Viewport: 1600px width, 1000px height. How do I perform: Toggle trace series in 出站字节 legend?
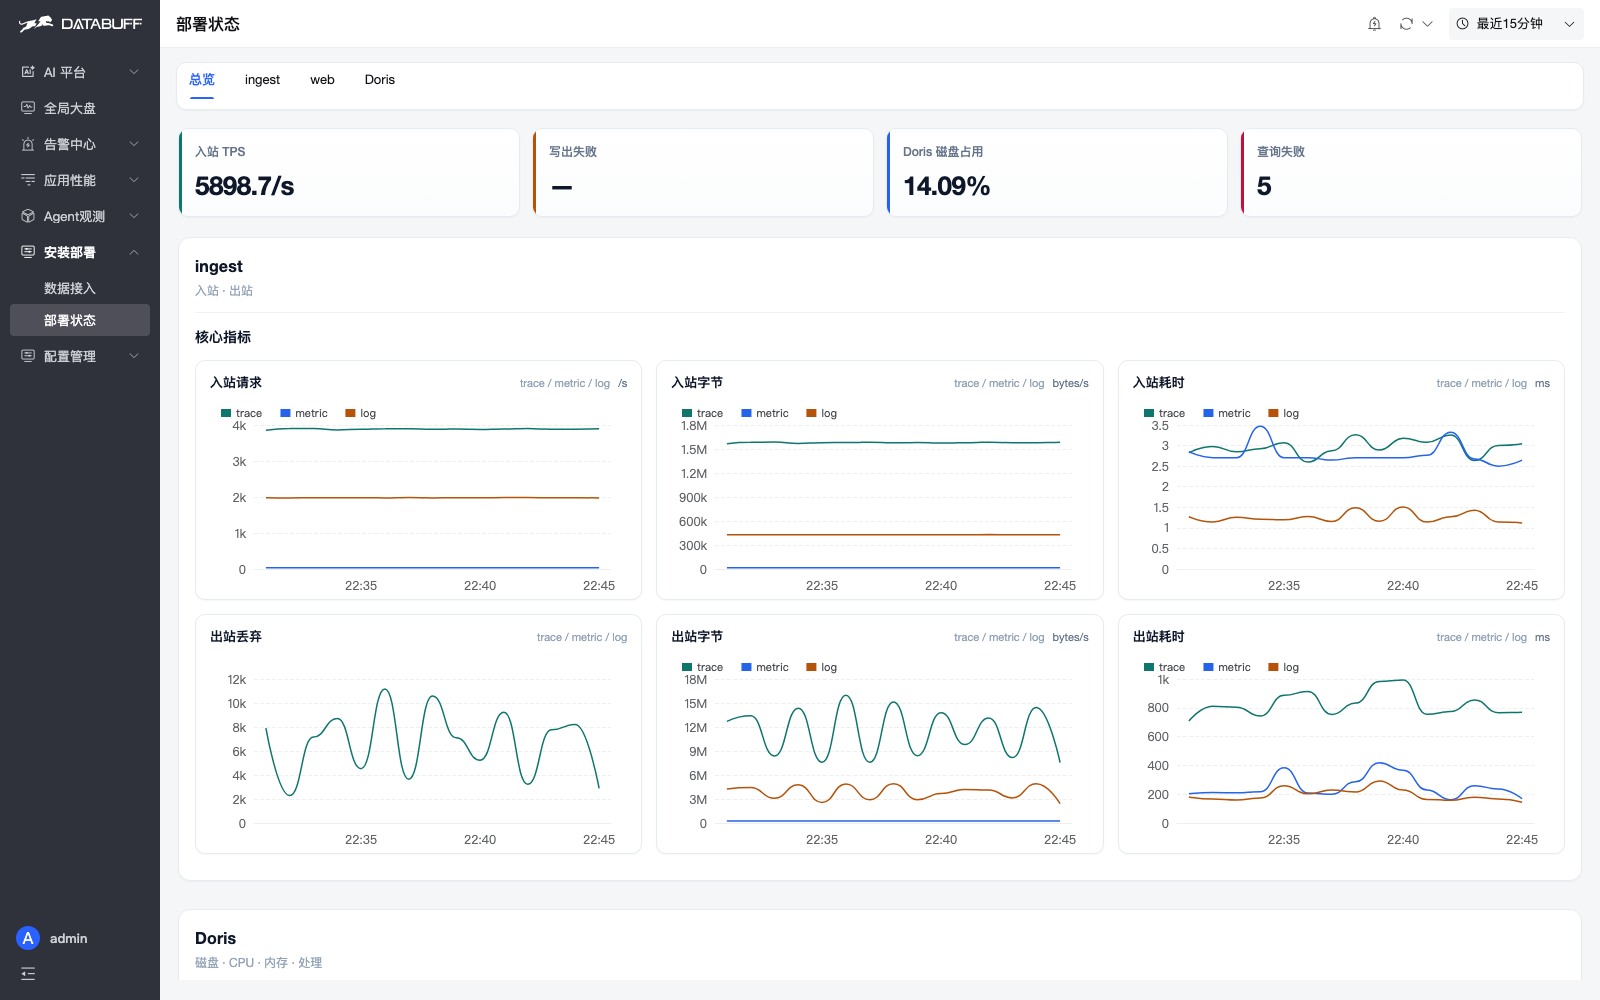click(702, 667)
